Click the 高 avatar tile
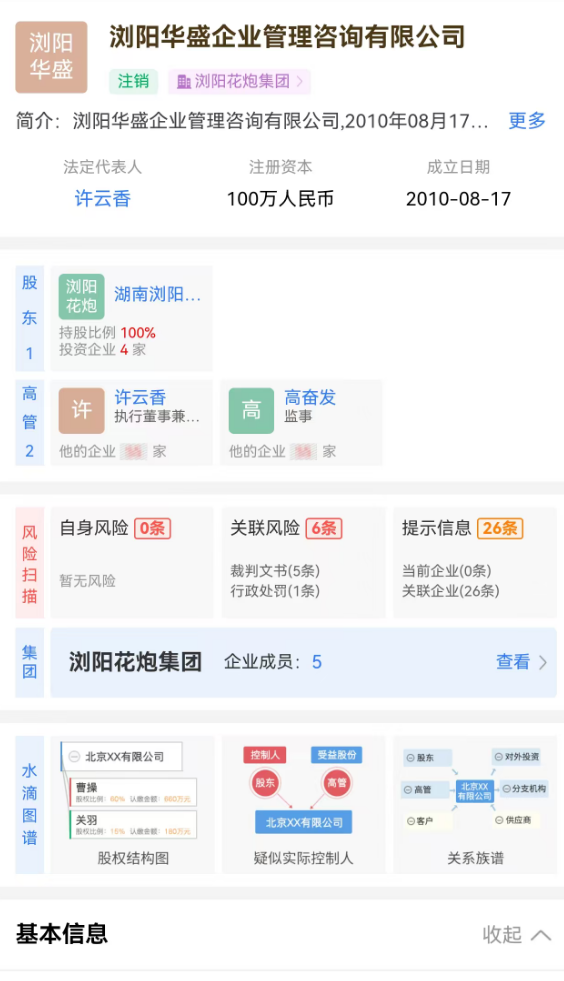Screen dimensions: 564x981 pos(251,410)
